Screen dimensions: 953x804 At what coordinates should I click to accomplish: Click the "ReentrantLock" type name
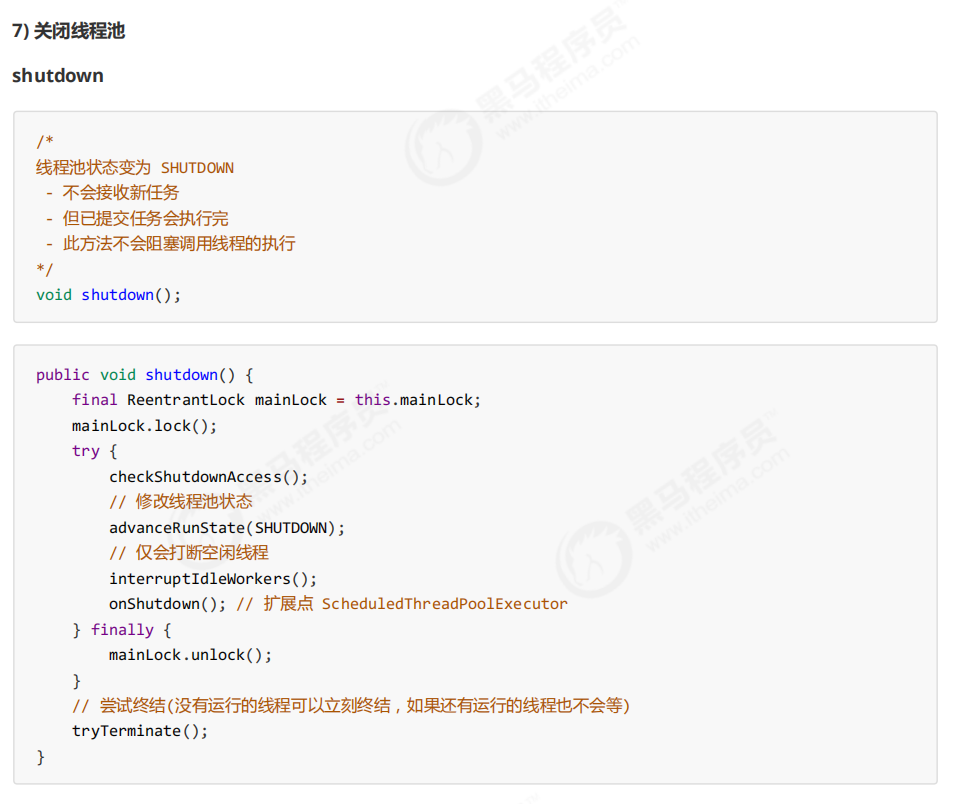tap(185, 400)
